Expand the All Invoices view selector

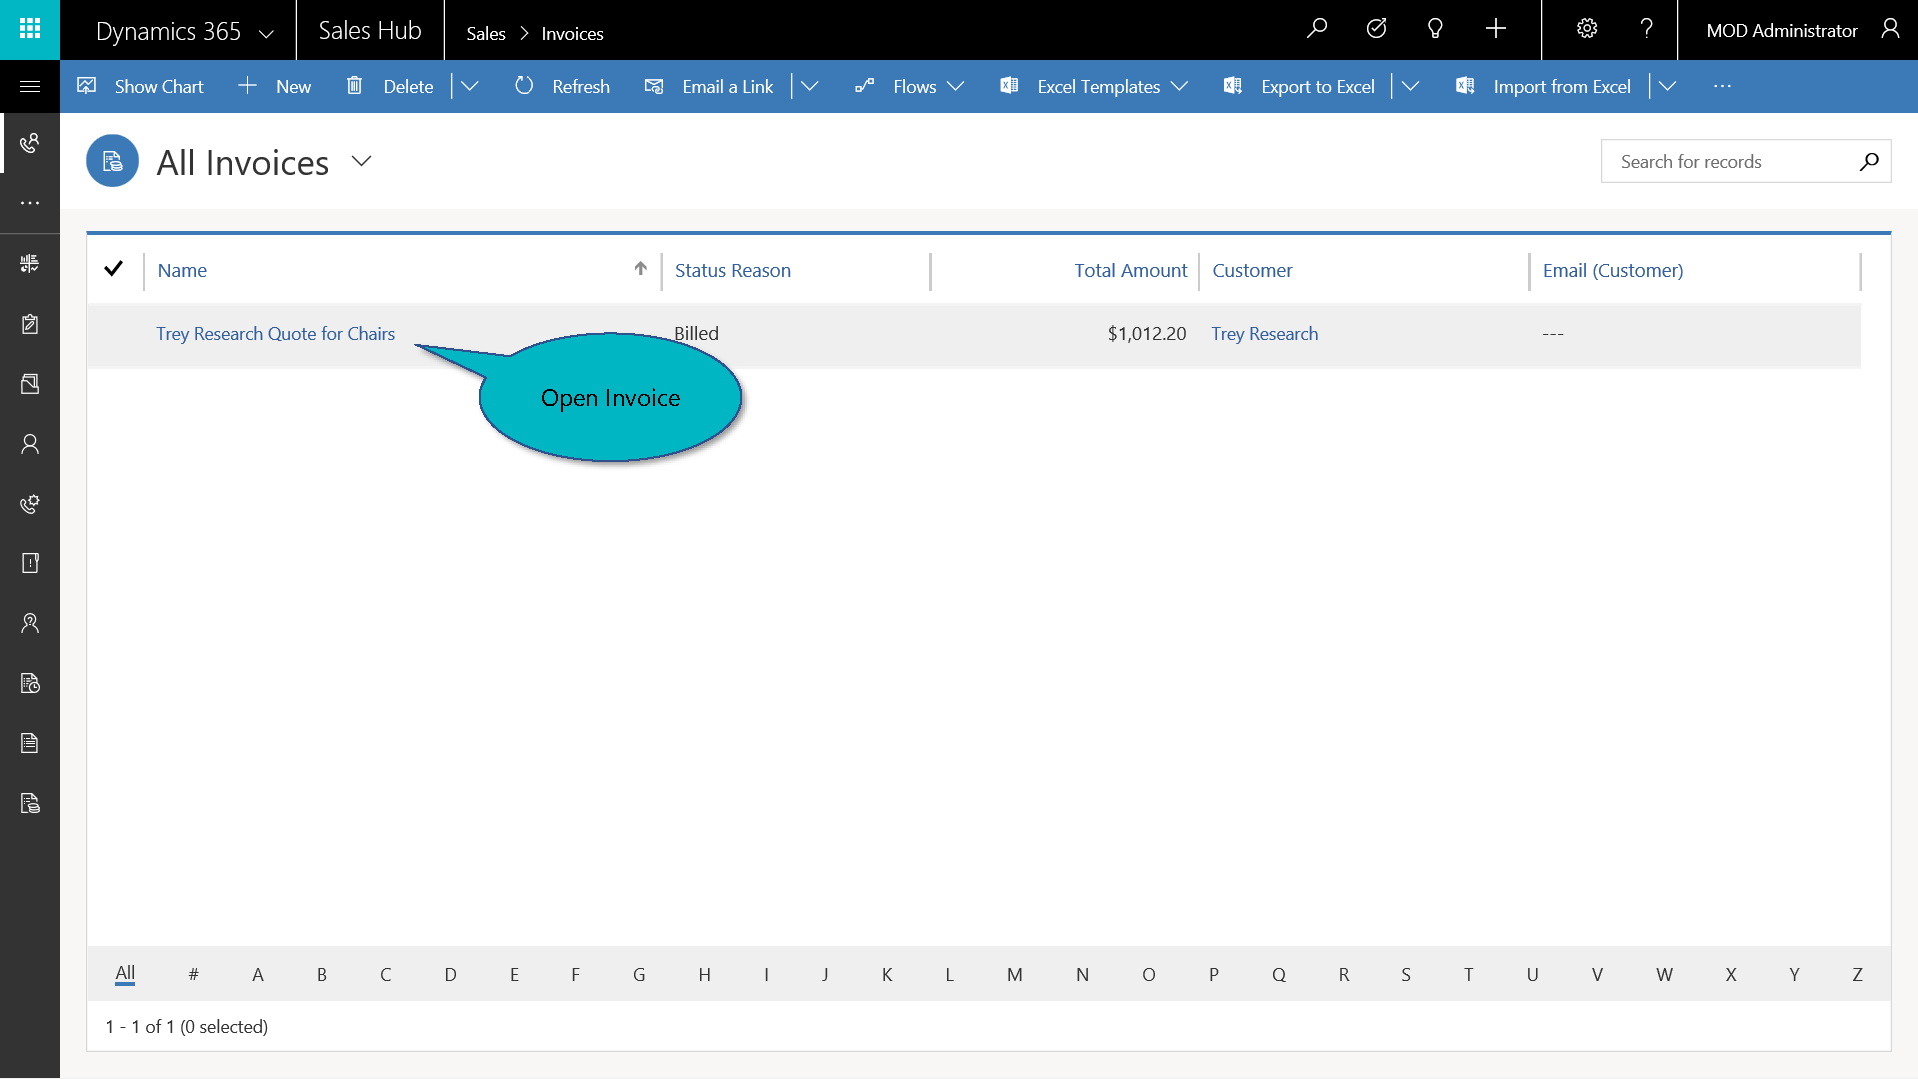coord(362,161)
